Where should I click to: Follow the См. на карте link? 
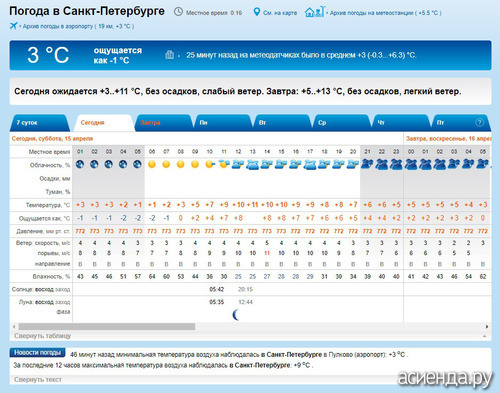tap(280, 13)
